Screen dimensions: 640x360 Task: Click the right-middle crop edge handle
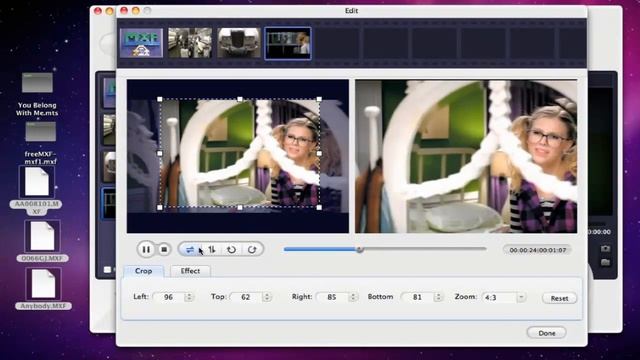tap(319, 153)
